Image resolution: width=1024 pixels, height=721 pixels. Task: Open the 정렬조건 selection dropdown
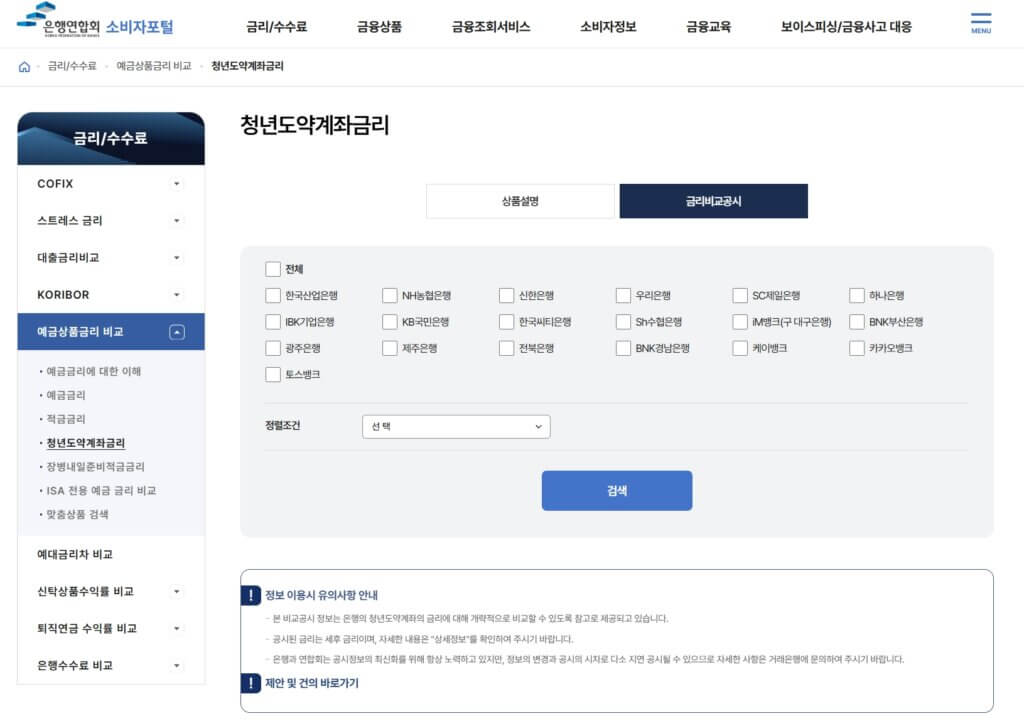456,425
